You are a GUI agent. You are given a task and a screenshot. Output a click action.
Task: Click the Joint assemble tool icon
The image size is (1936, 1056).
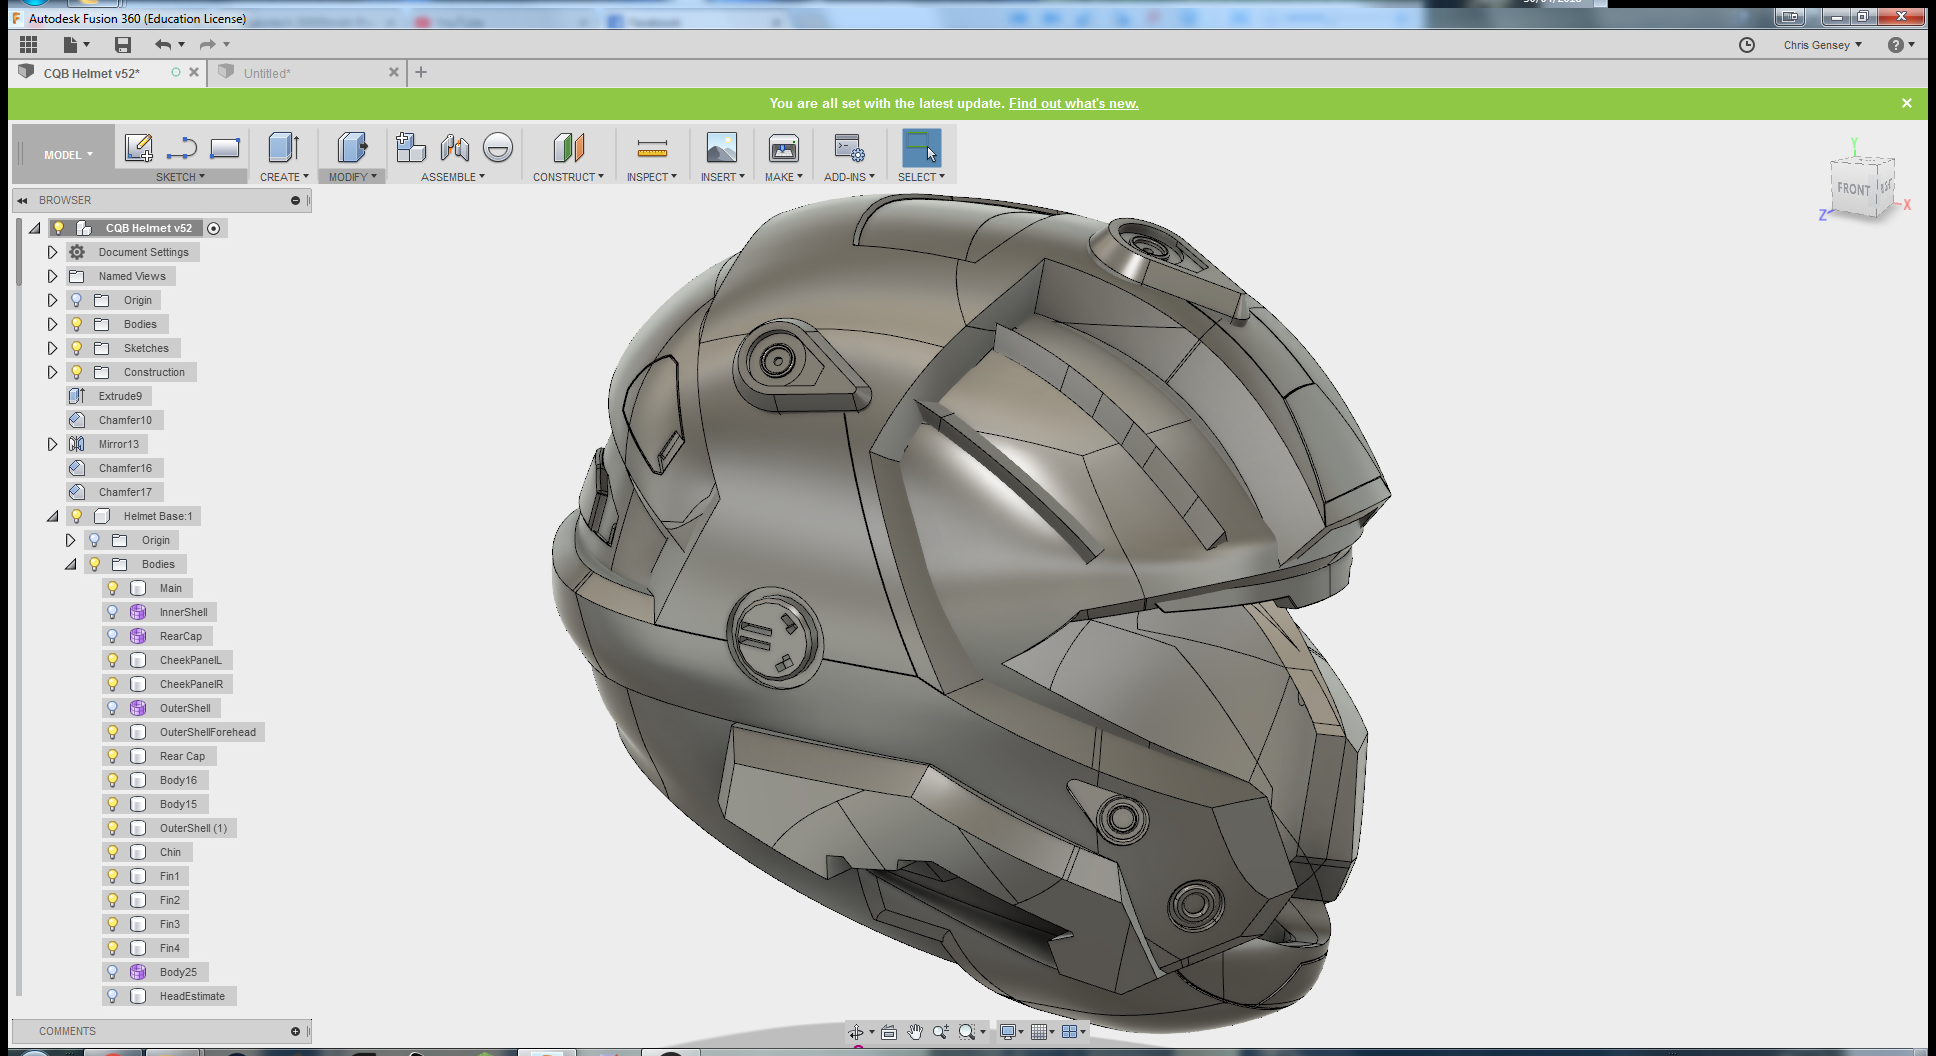[454, 148]
